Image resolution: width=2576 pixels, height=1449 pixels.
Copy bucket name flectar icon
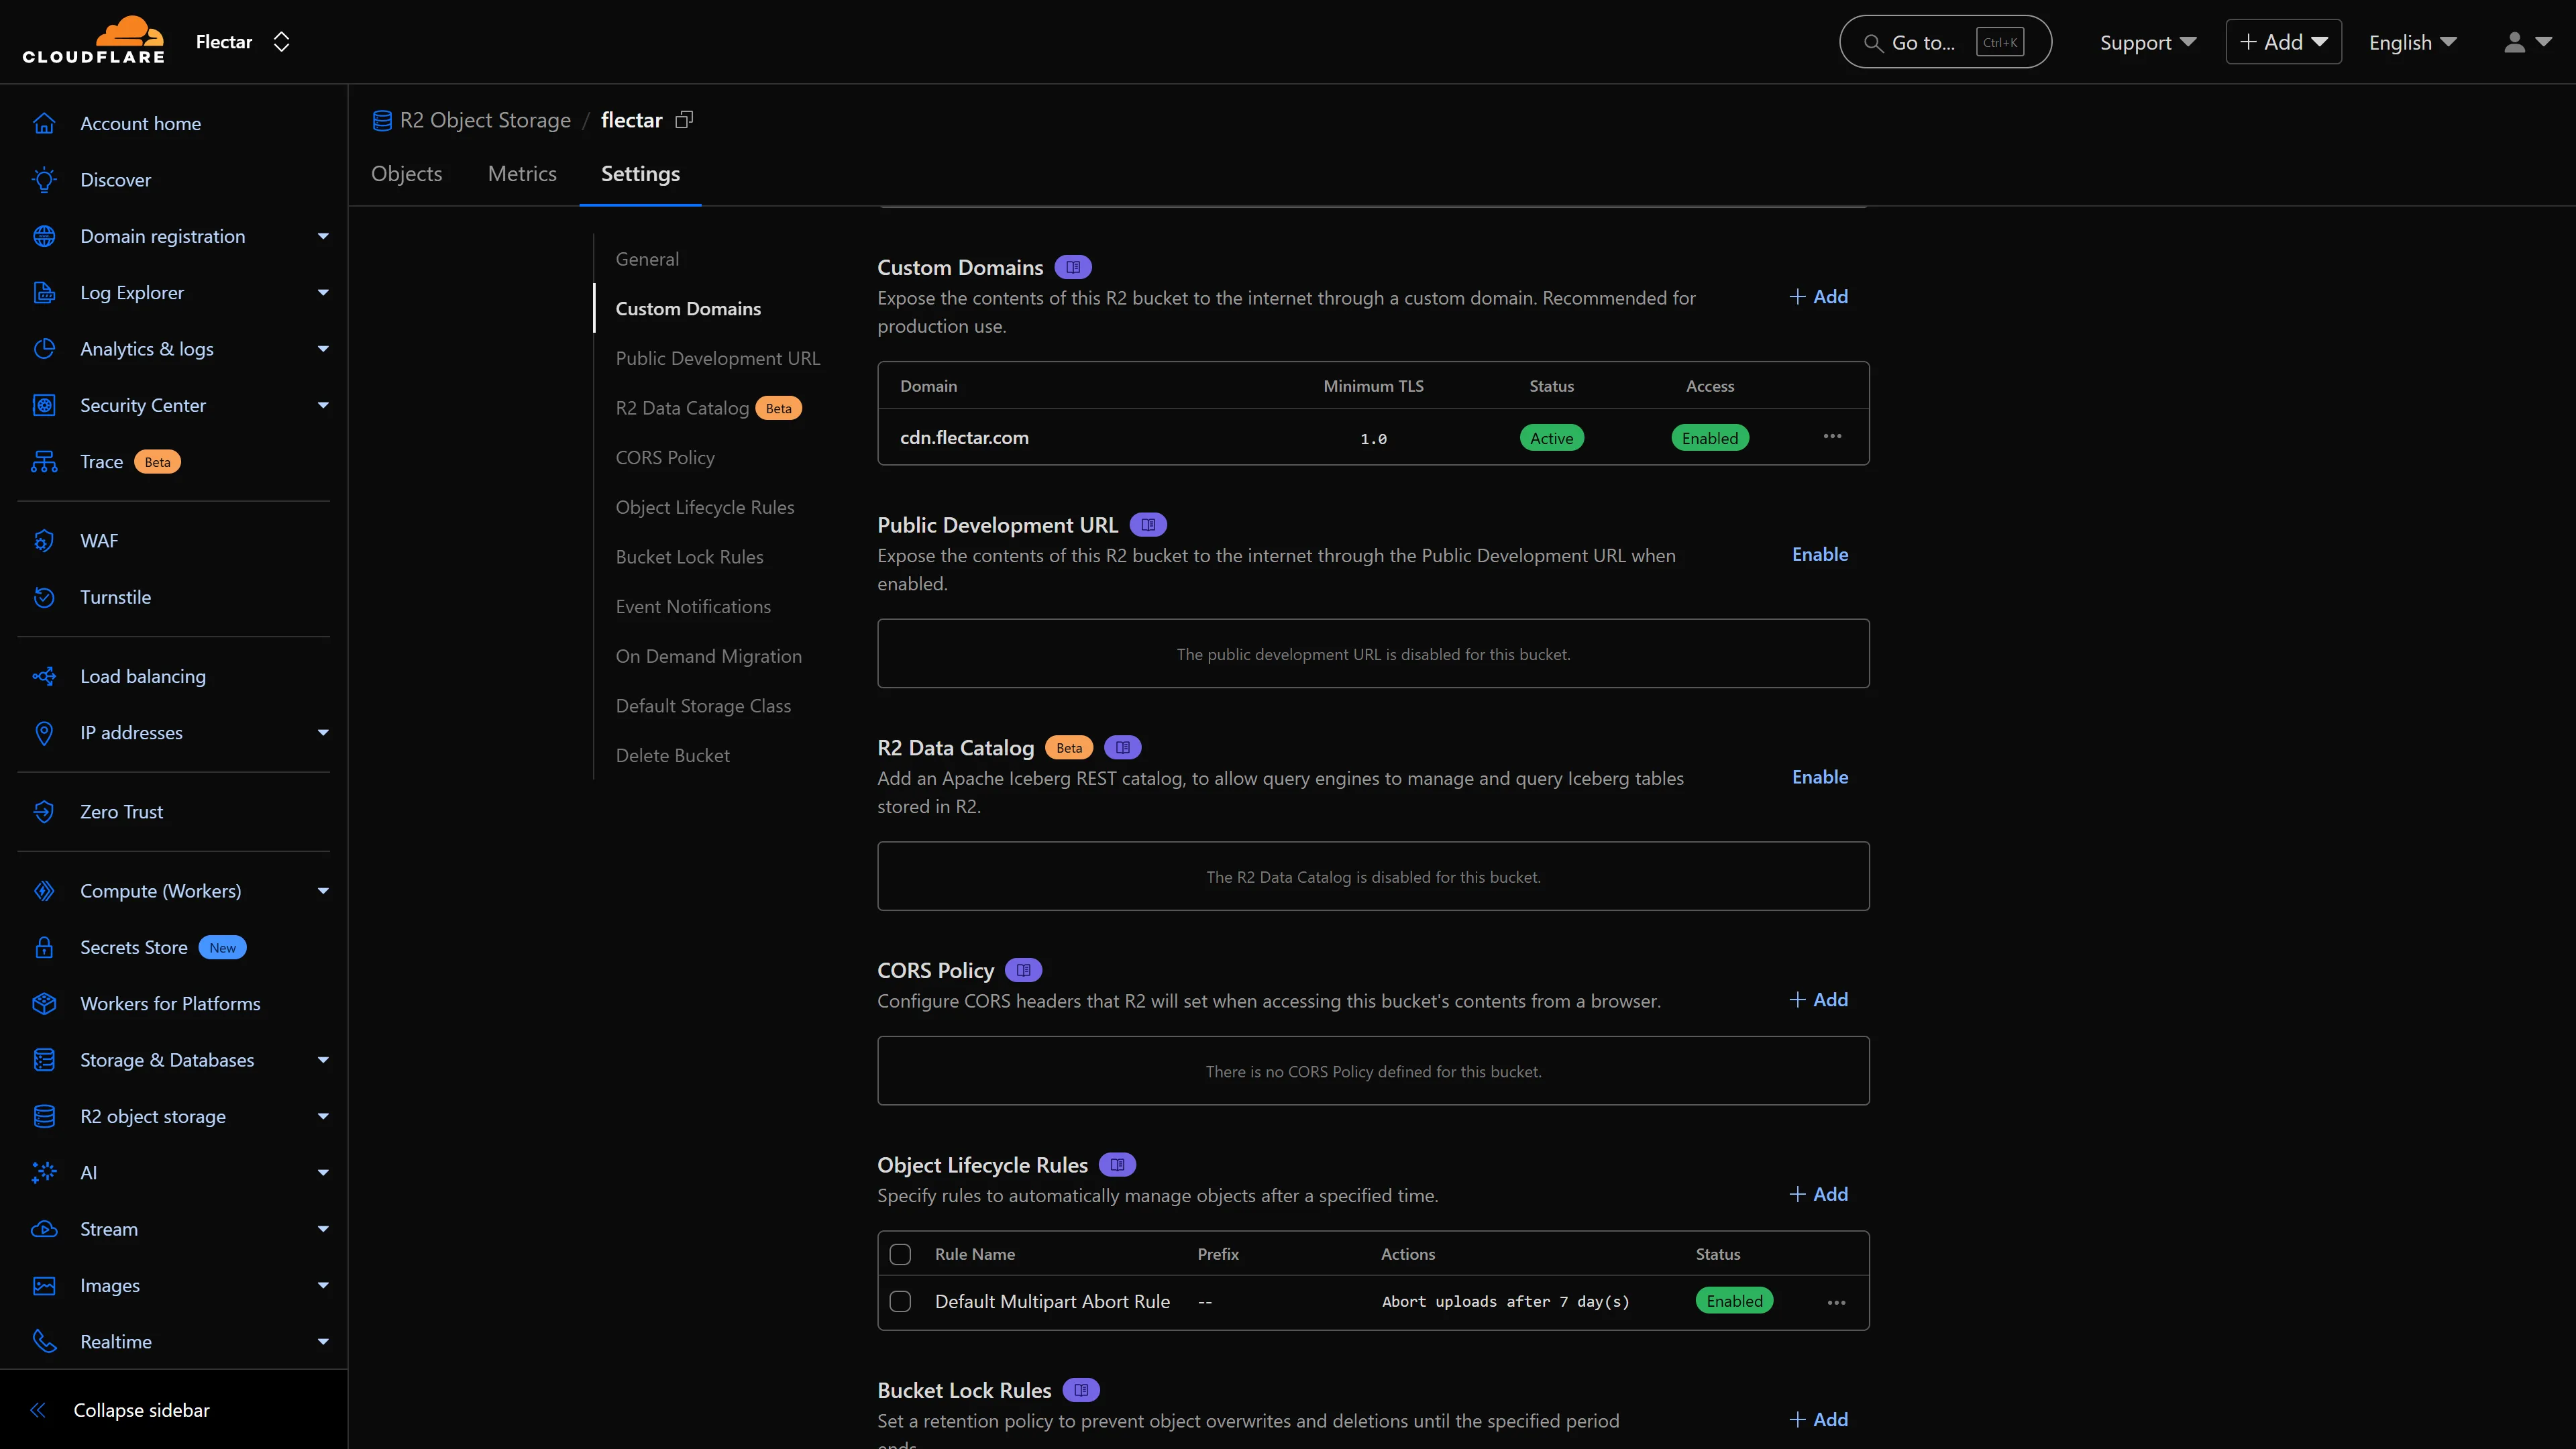[x=684, y=120]
